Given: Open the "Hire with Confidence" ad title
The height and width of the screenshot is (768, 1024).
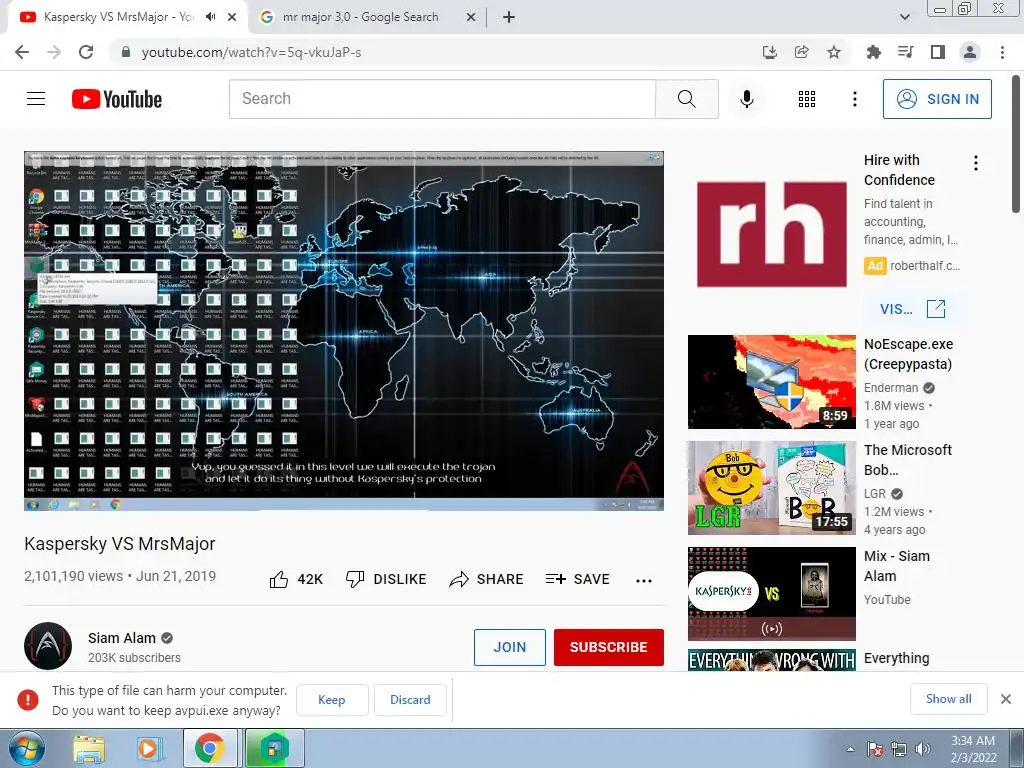Looking at the screenshot, I should click(x=899, y=170).
